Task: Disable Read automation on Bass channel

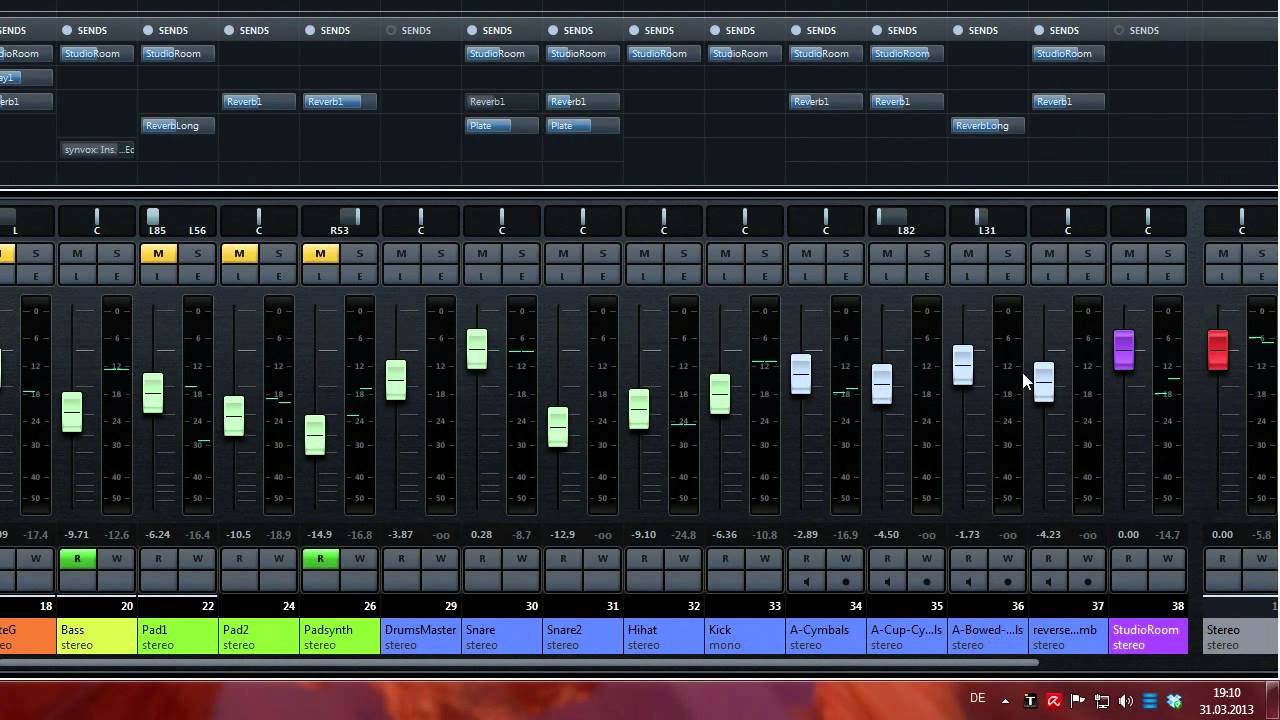Action: point(77,558)
